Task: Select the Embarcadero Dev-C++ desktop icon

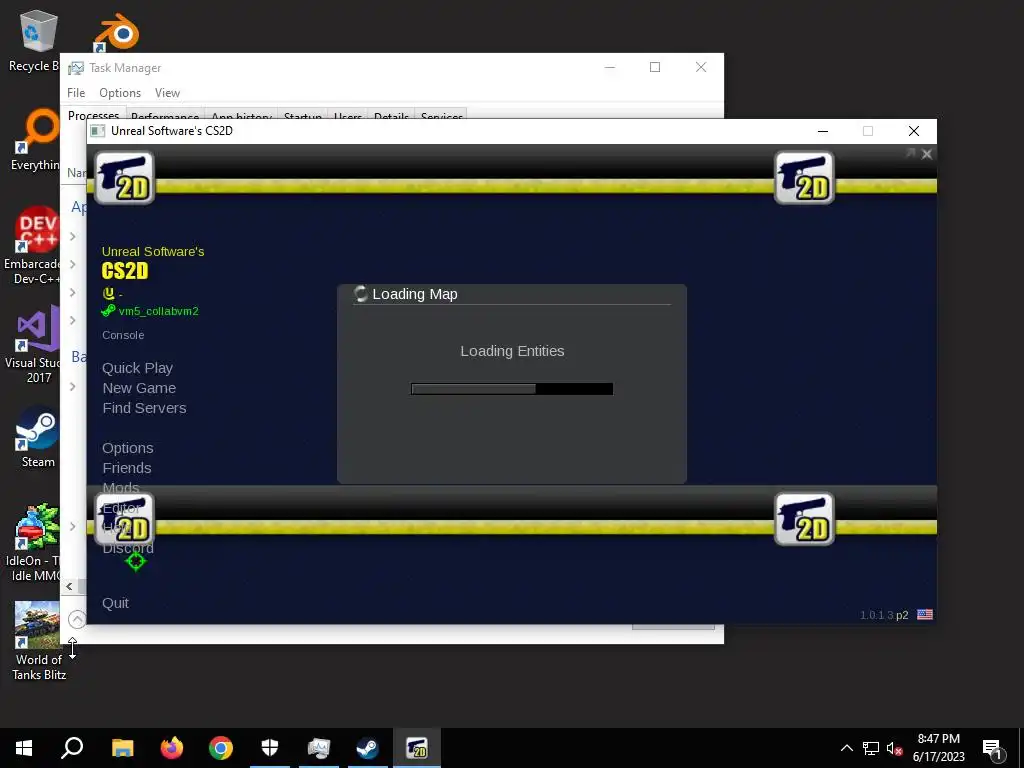Action: click(33, 246)
